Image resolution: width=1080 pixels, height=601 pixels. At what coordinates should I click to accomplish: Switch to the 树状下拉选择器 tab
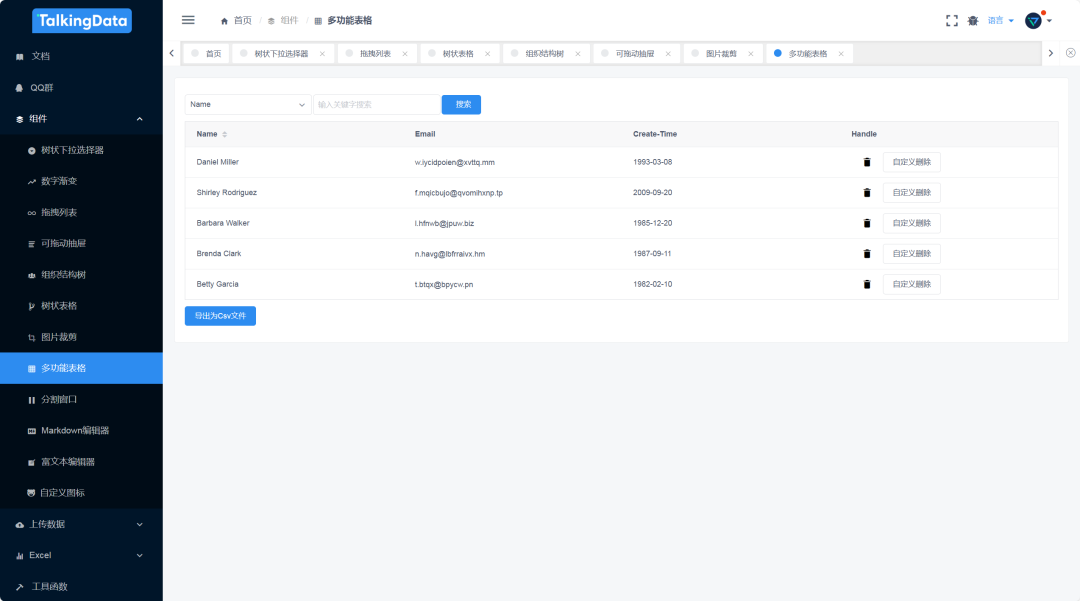click(281, 54)
